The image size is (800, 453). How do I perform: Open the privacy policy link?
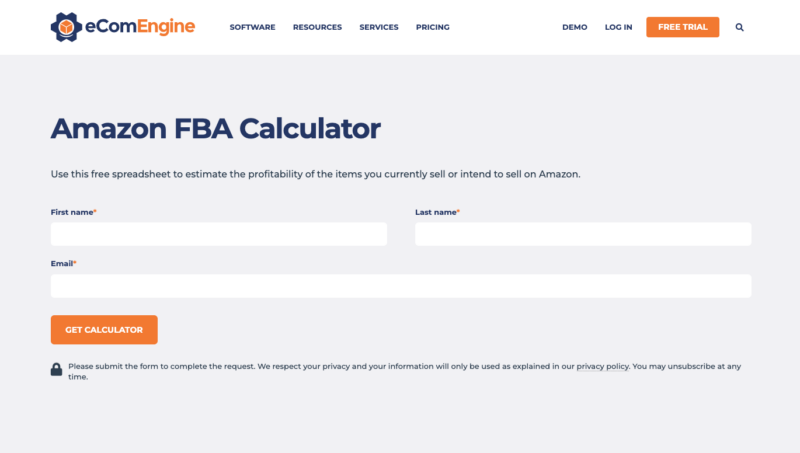point(603,366)
